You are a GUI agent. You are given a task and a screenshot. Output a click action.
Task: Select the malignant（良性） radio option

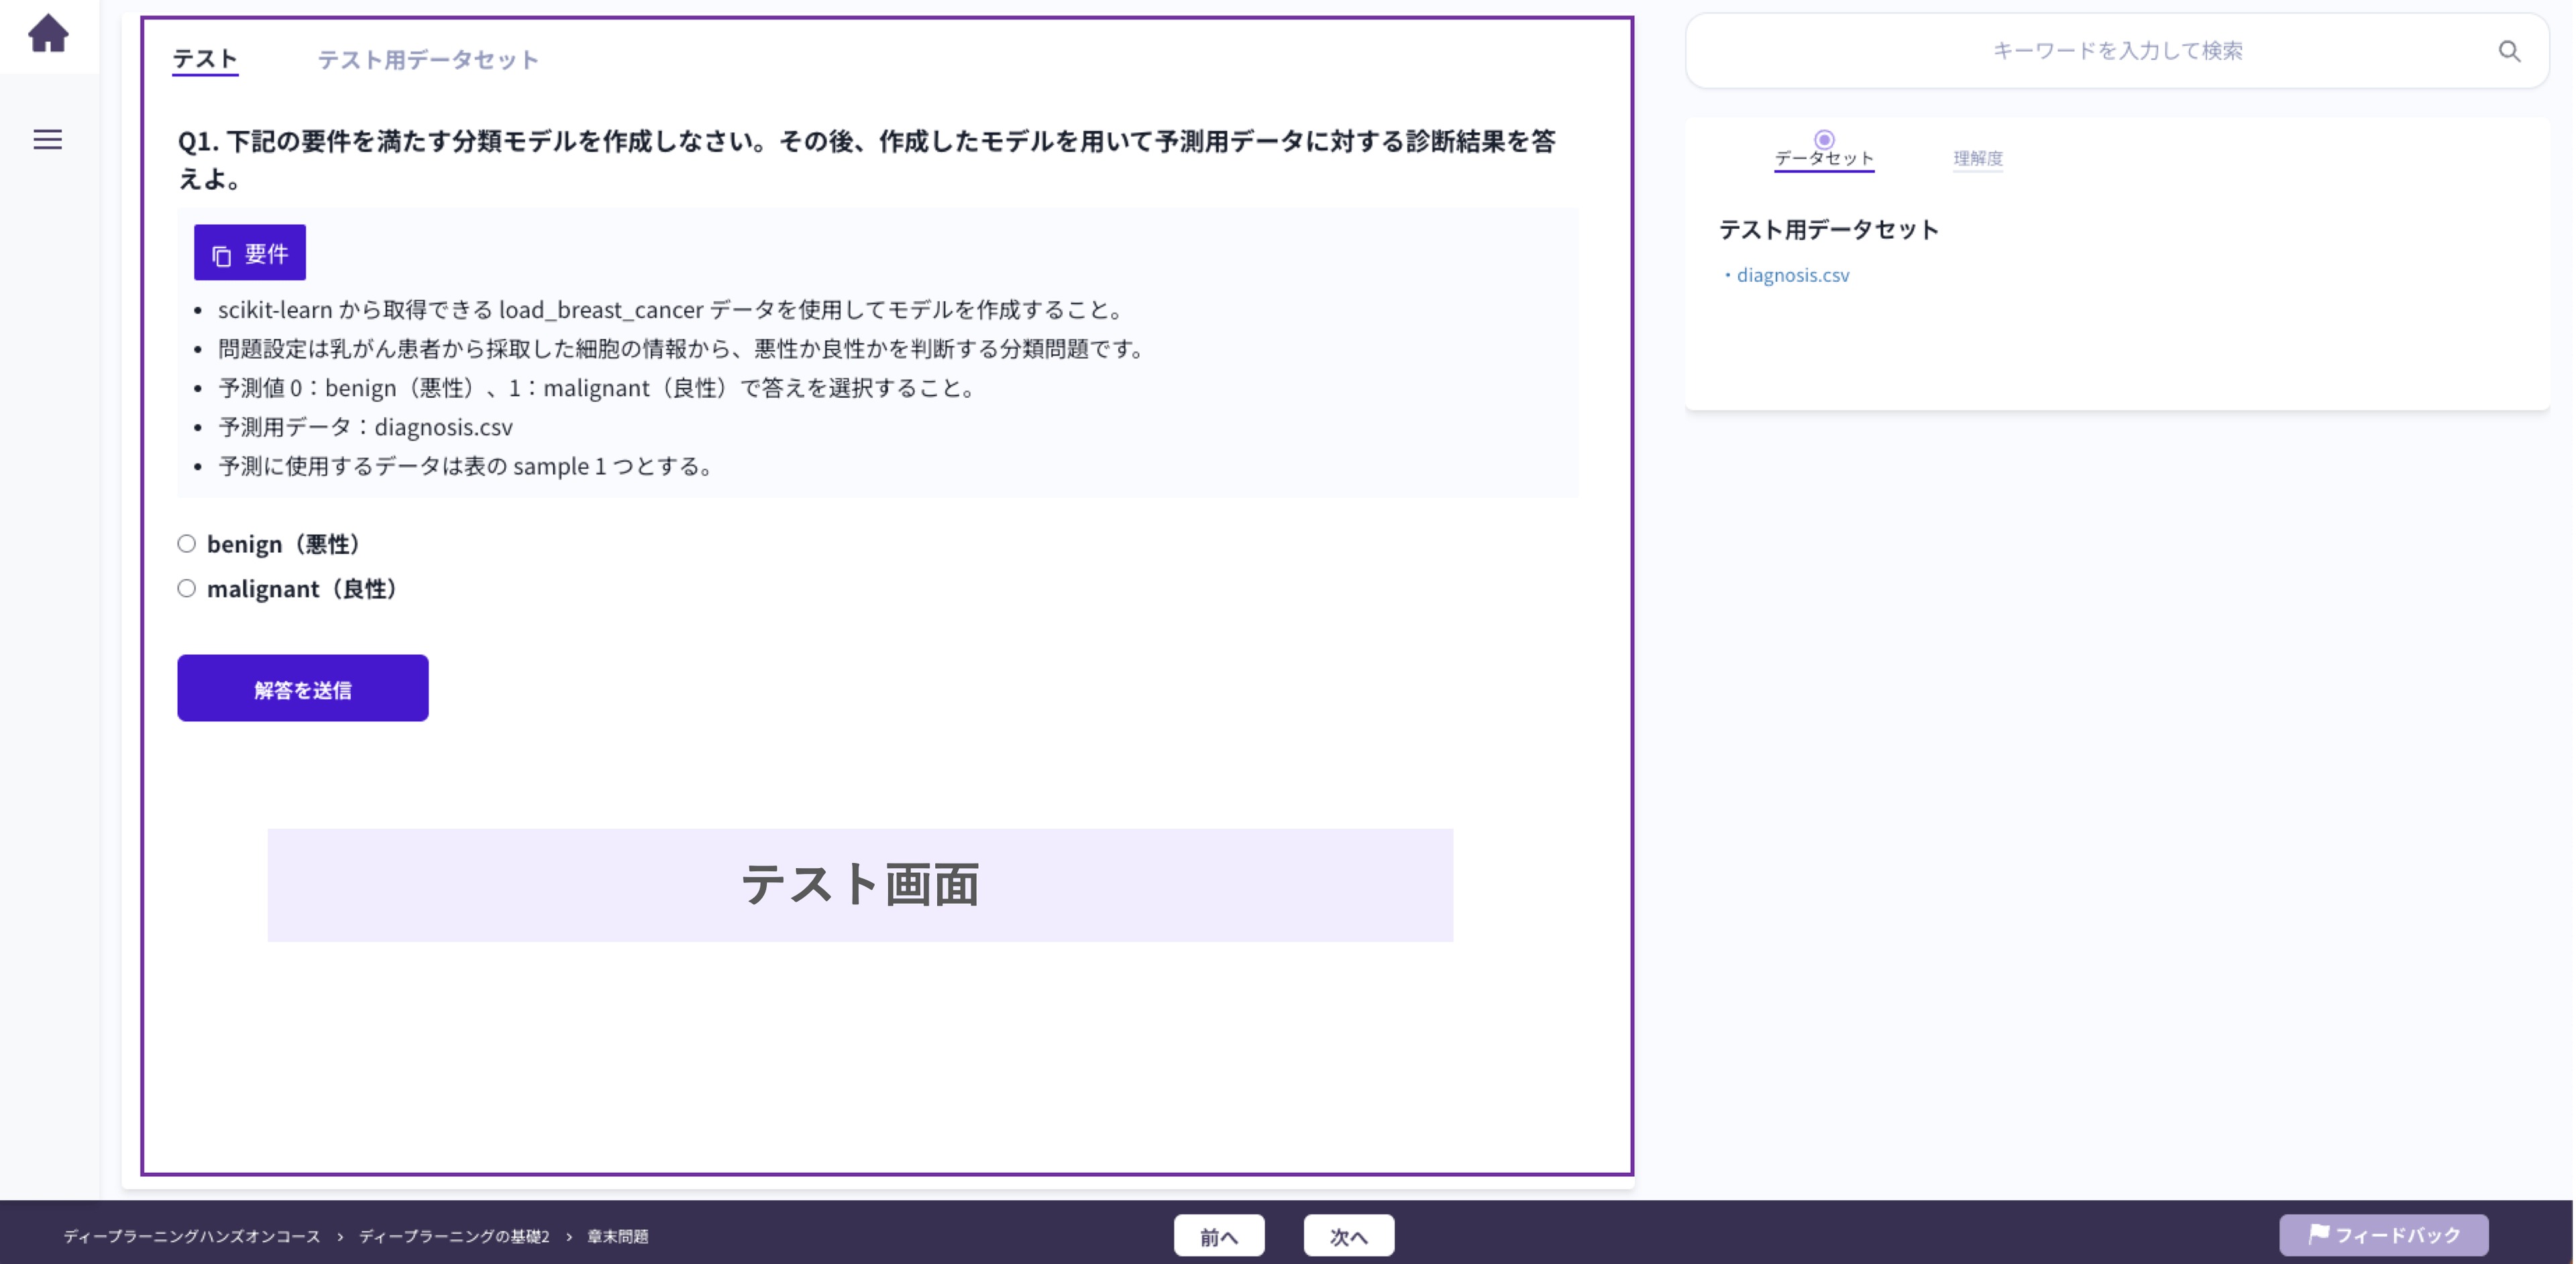(187, 589)
